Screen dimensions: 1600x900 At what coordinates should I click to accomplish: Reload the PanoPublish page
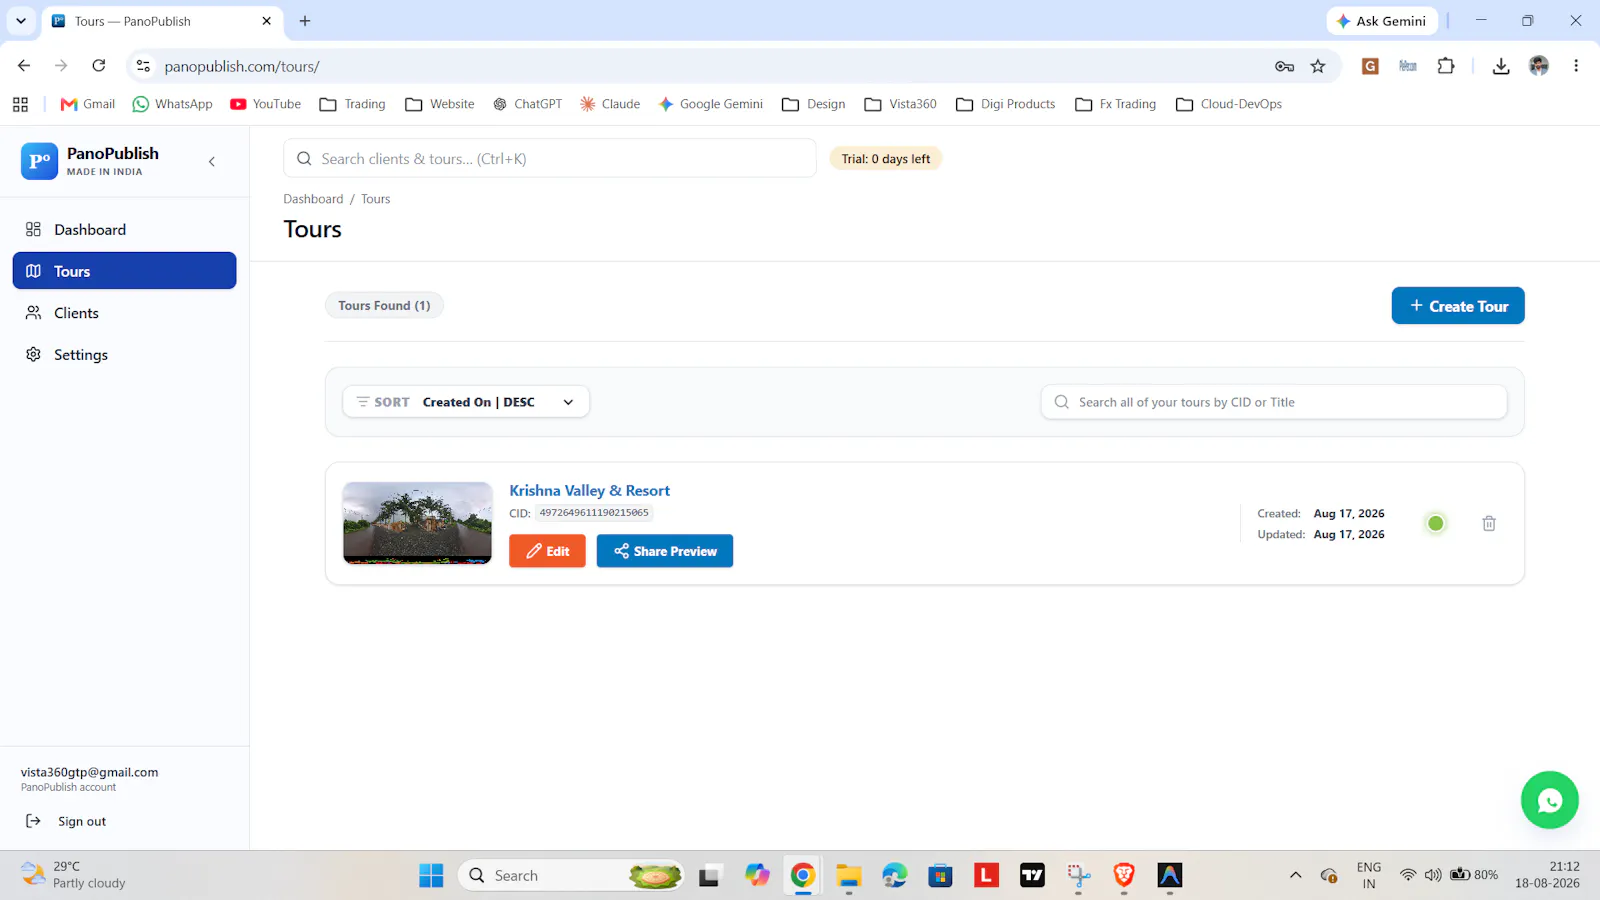pos(99,66)
